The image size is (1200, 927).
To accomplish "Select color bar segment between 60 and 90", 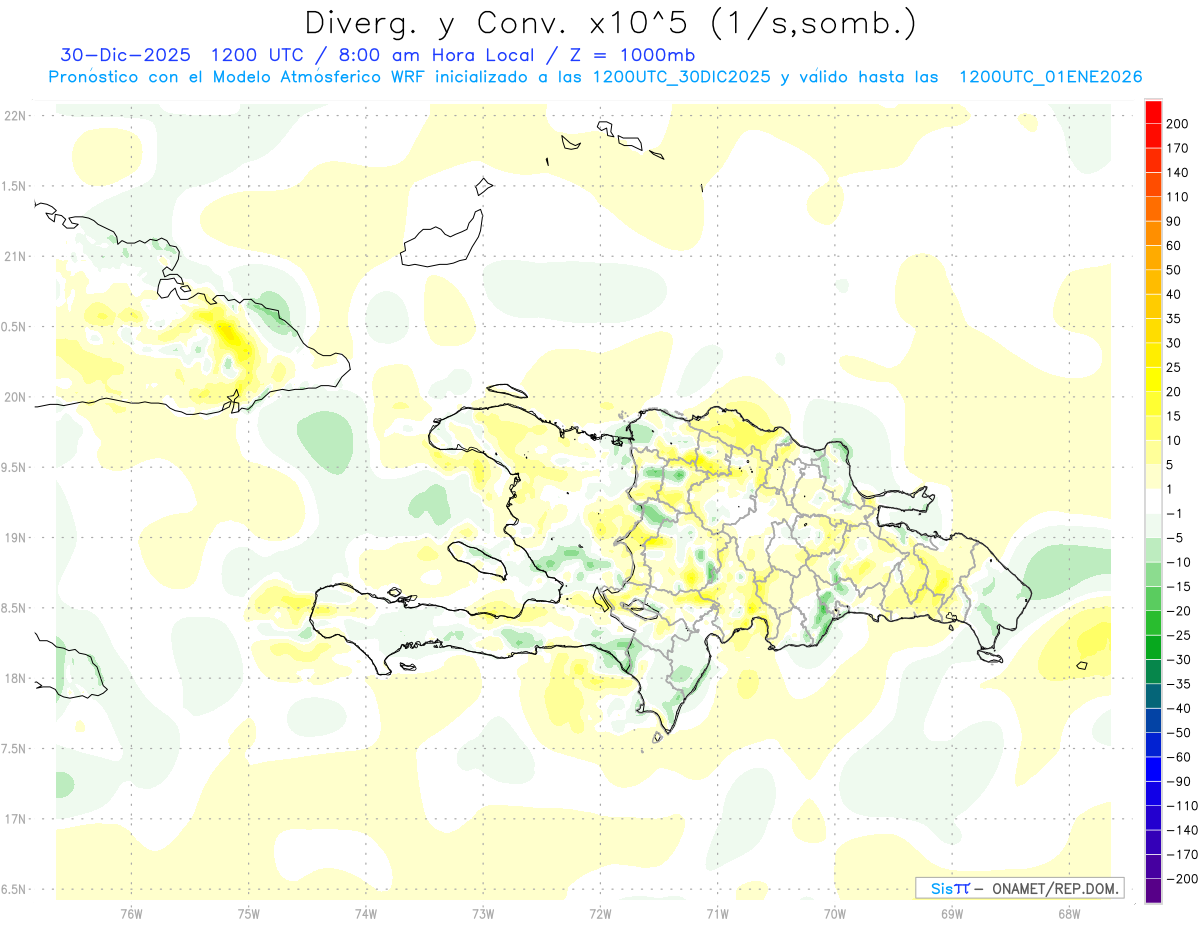I will coord(1153,234).
